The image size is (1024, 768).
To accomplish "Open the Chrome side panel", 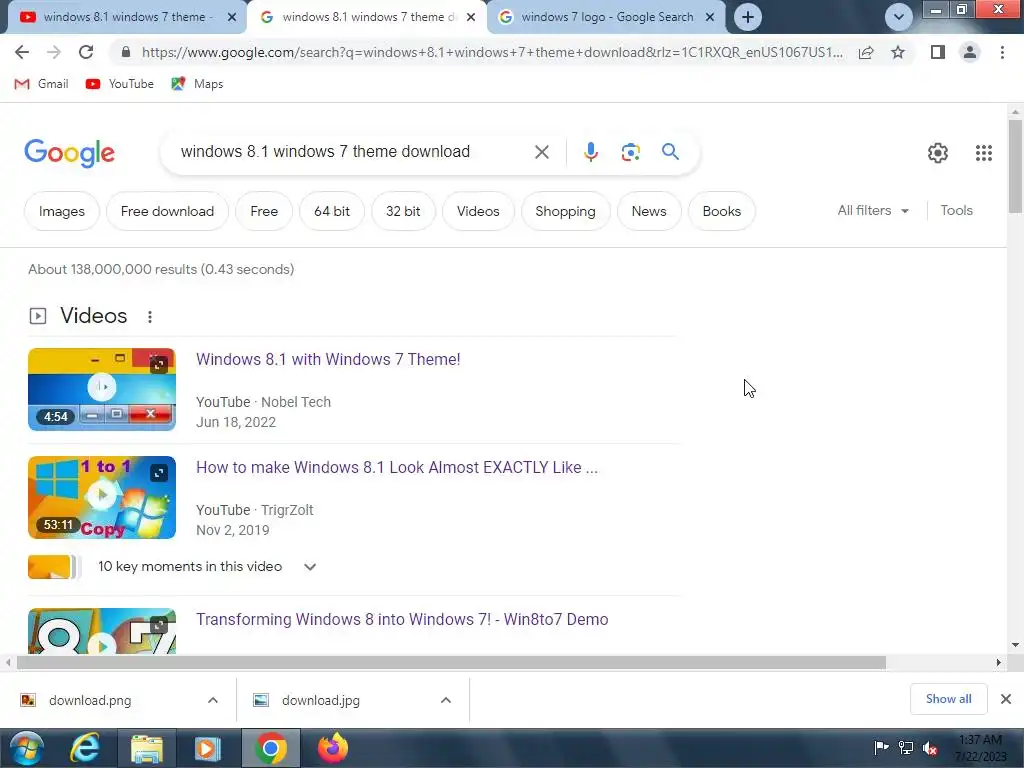I will click(938, 52).
